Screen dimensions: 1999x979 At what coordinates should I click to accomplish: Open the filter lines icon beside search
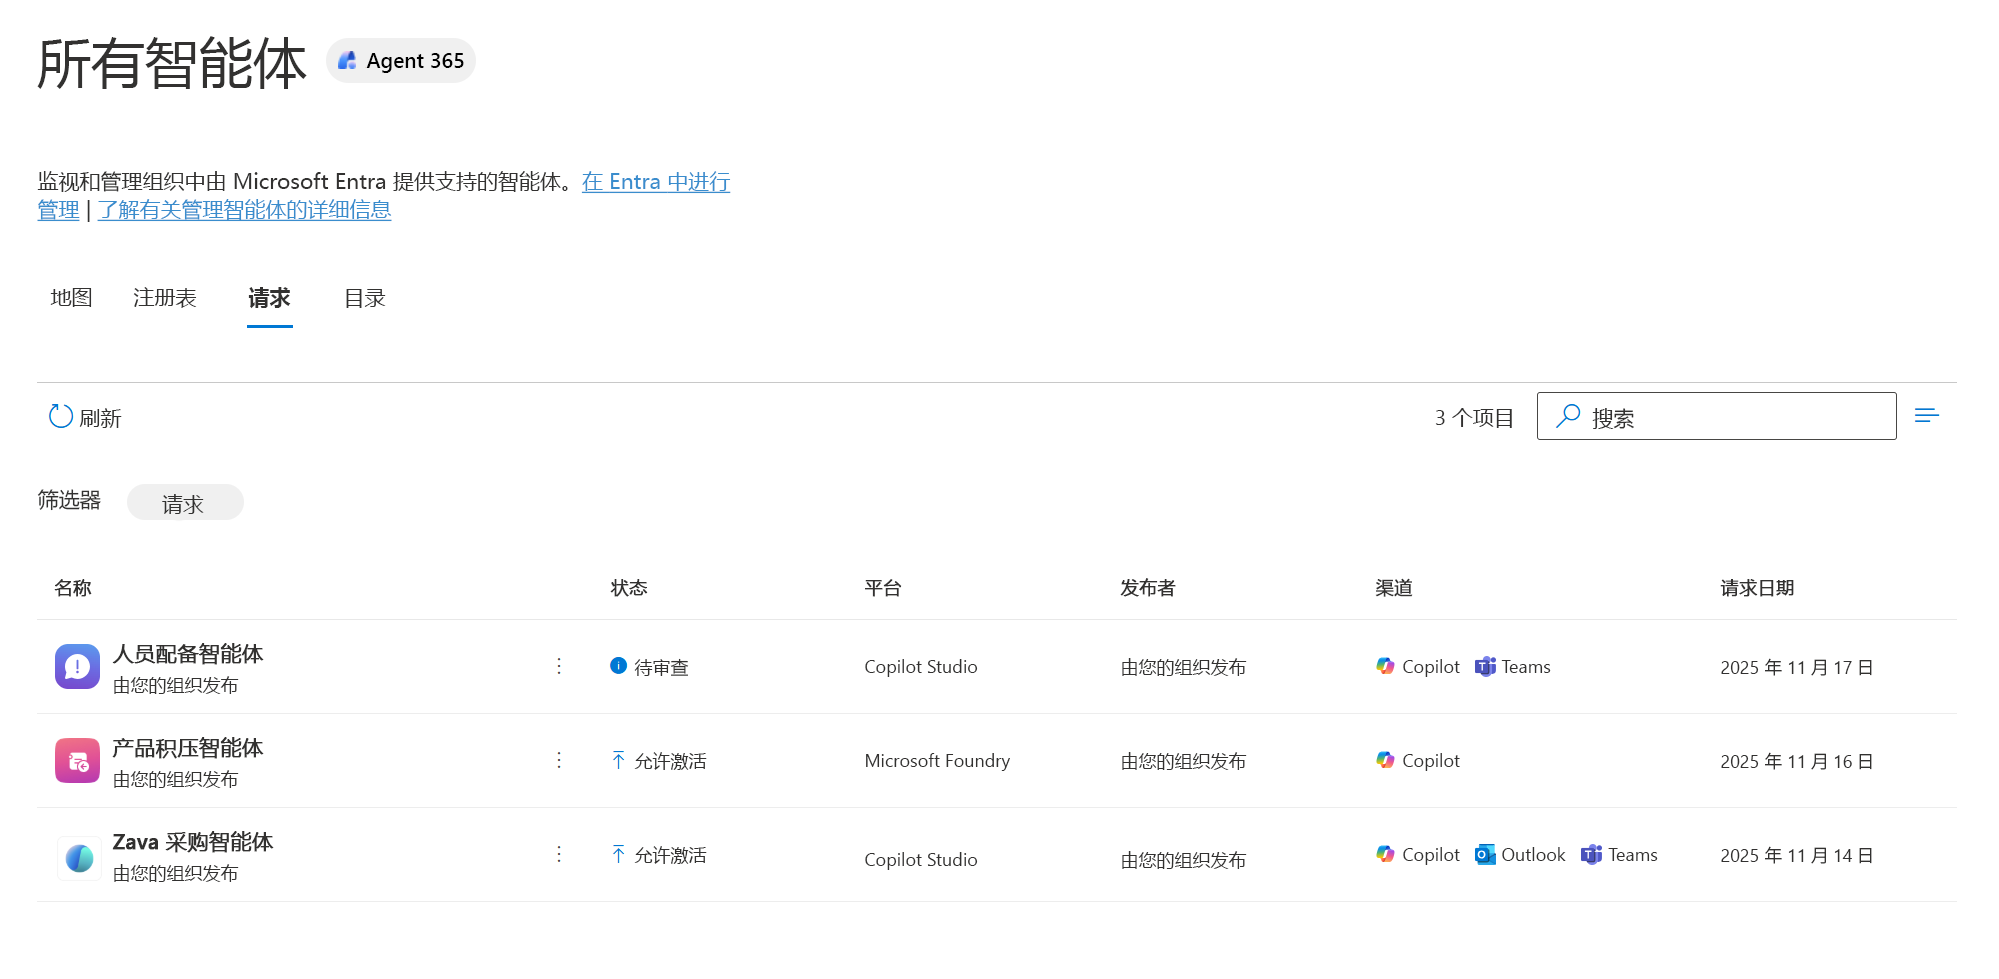click(x=1926, y=415)
